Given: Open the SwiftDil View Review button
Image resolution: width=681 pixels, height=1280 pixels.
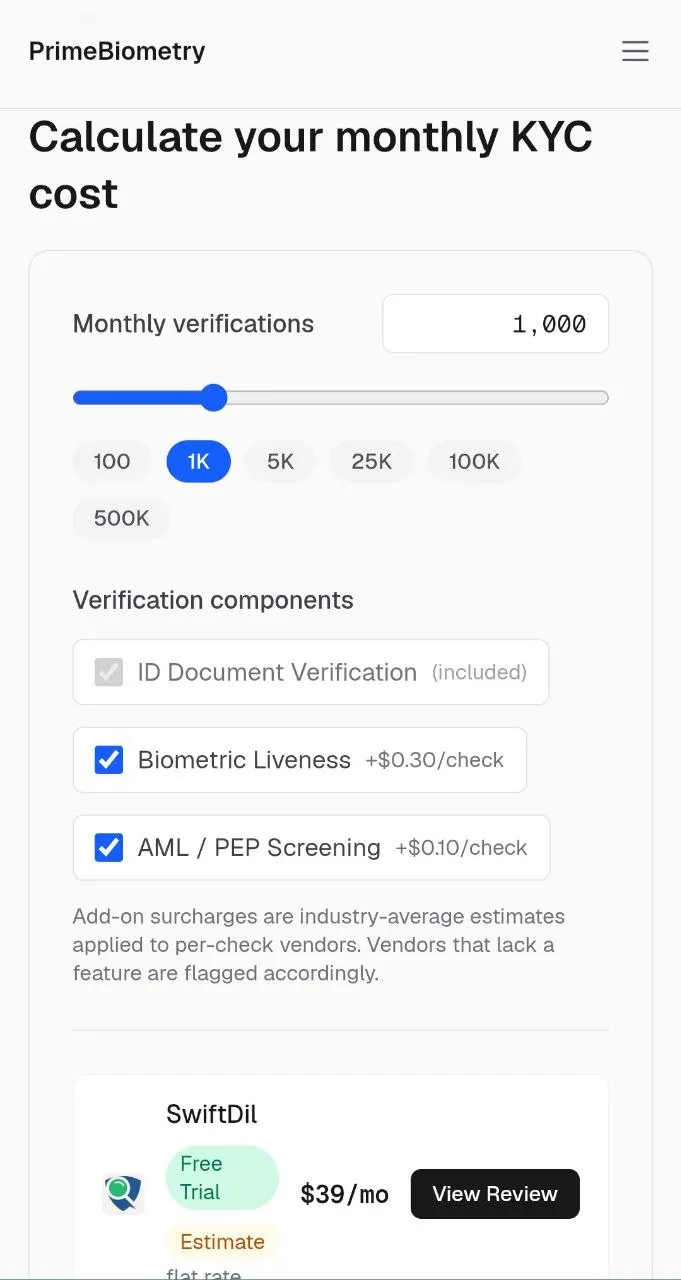Looking at the screenshot, I should click(495, 1194).
